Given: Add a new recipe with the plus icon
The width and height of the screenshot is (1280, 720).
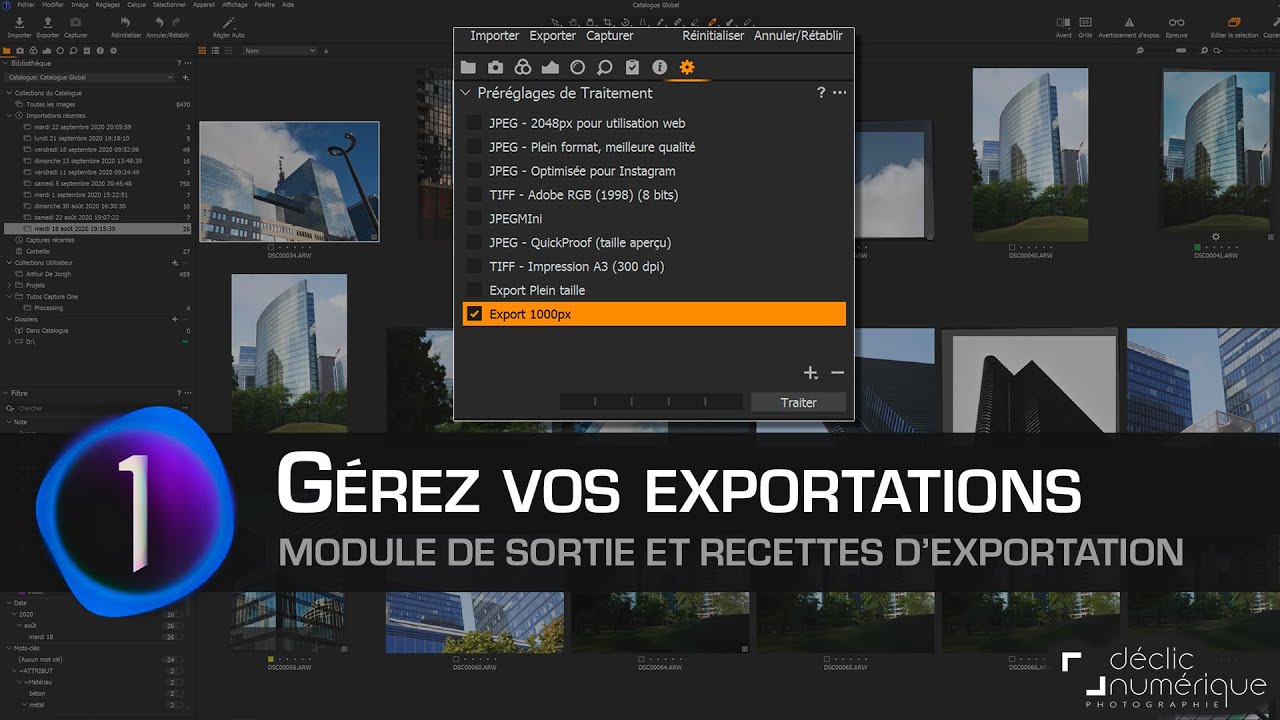Looking at the screenshot, I should coord(811,373).
